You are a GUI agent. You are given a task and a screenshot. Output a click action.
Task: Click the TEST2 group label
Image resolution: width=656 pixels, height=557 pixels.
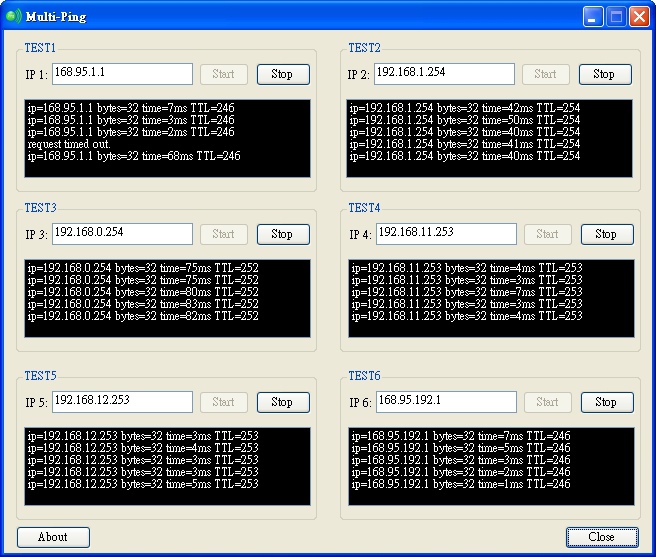tap(364, 48)
